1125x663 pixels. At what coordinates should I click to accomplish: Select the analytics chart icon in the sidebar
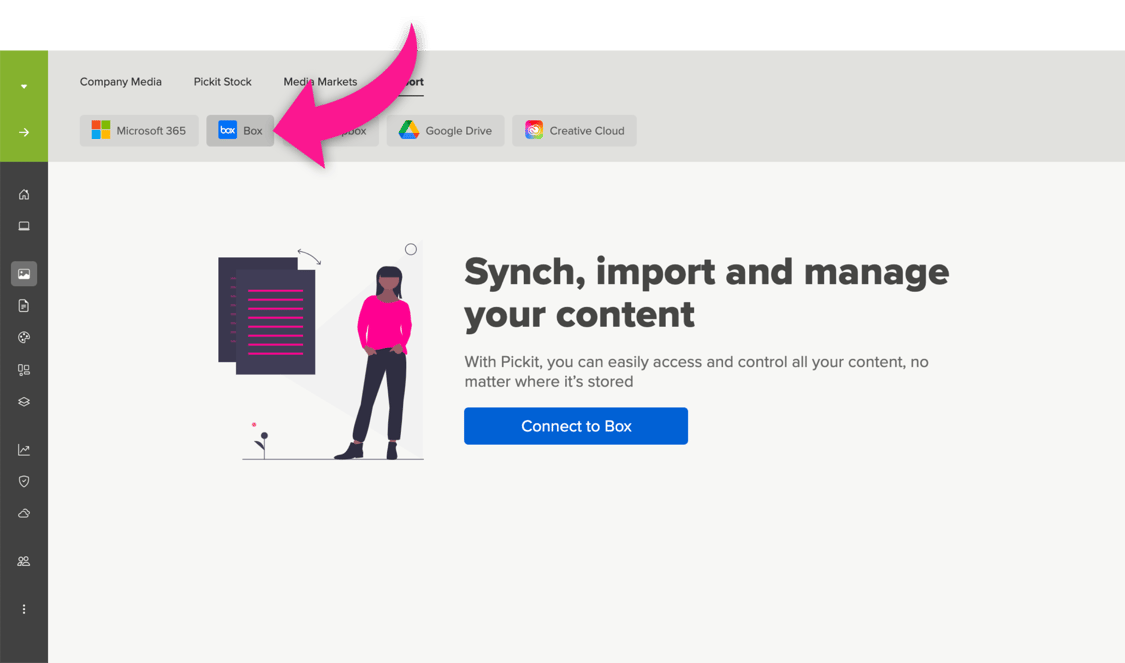click(24, 449)
